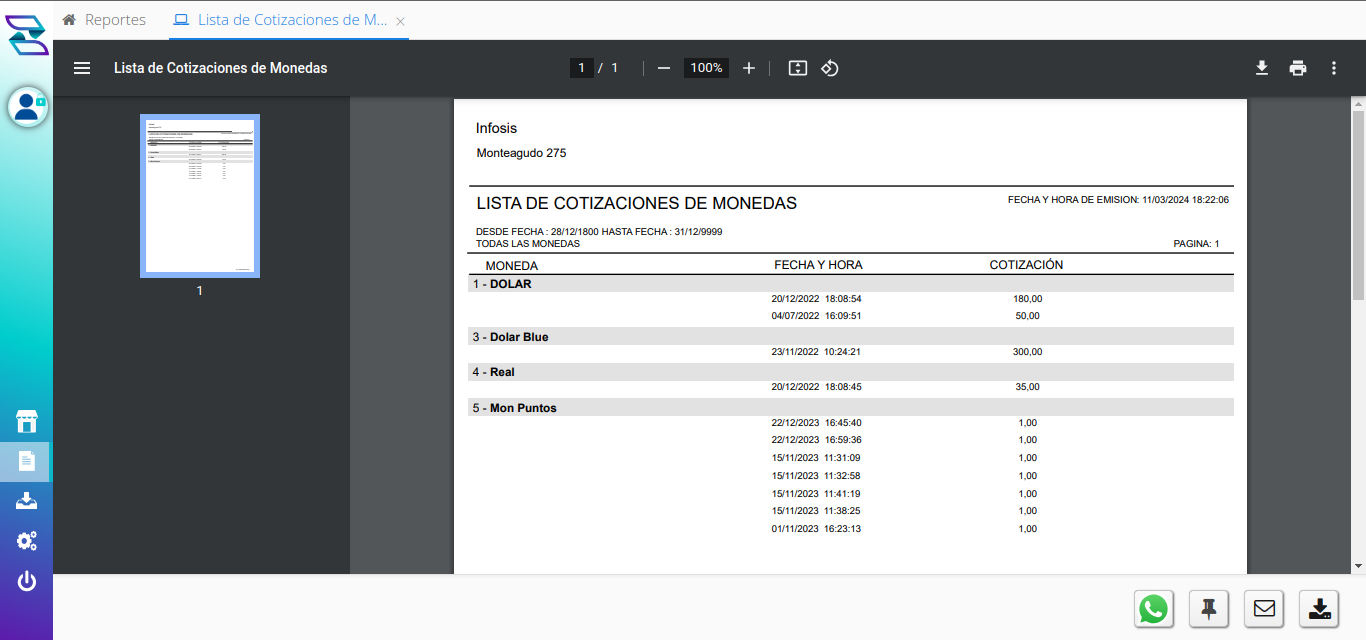Click the scrollbar down arrow
The image size is (1366, 640).
coord(1358,566)
